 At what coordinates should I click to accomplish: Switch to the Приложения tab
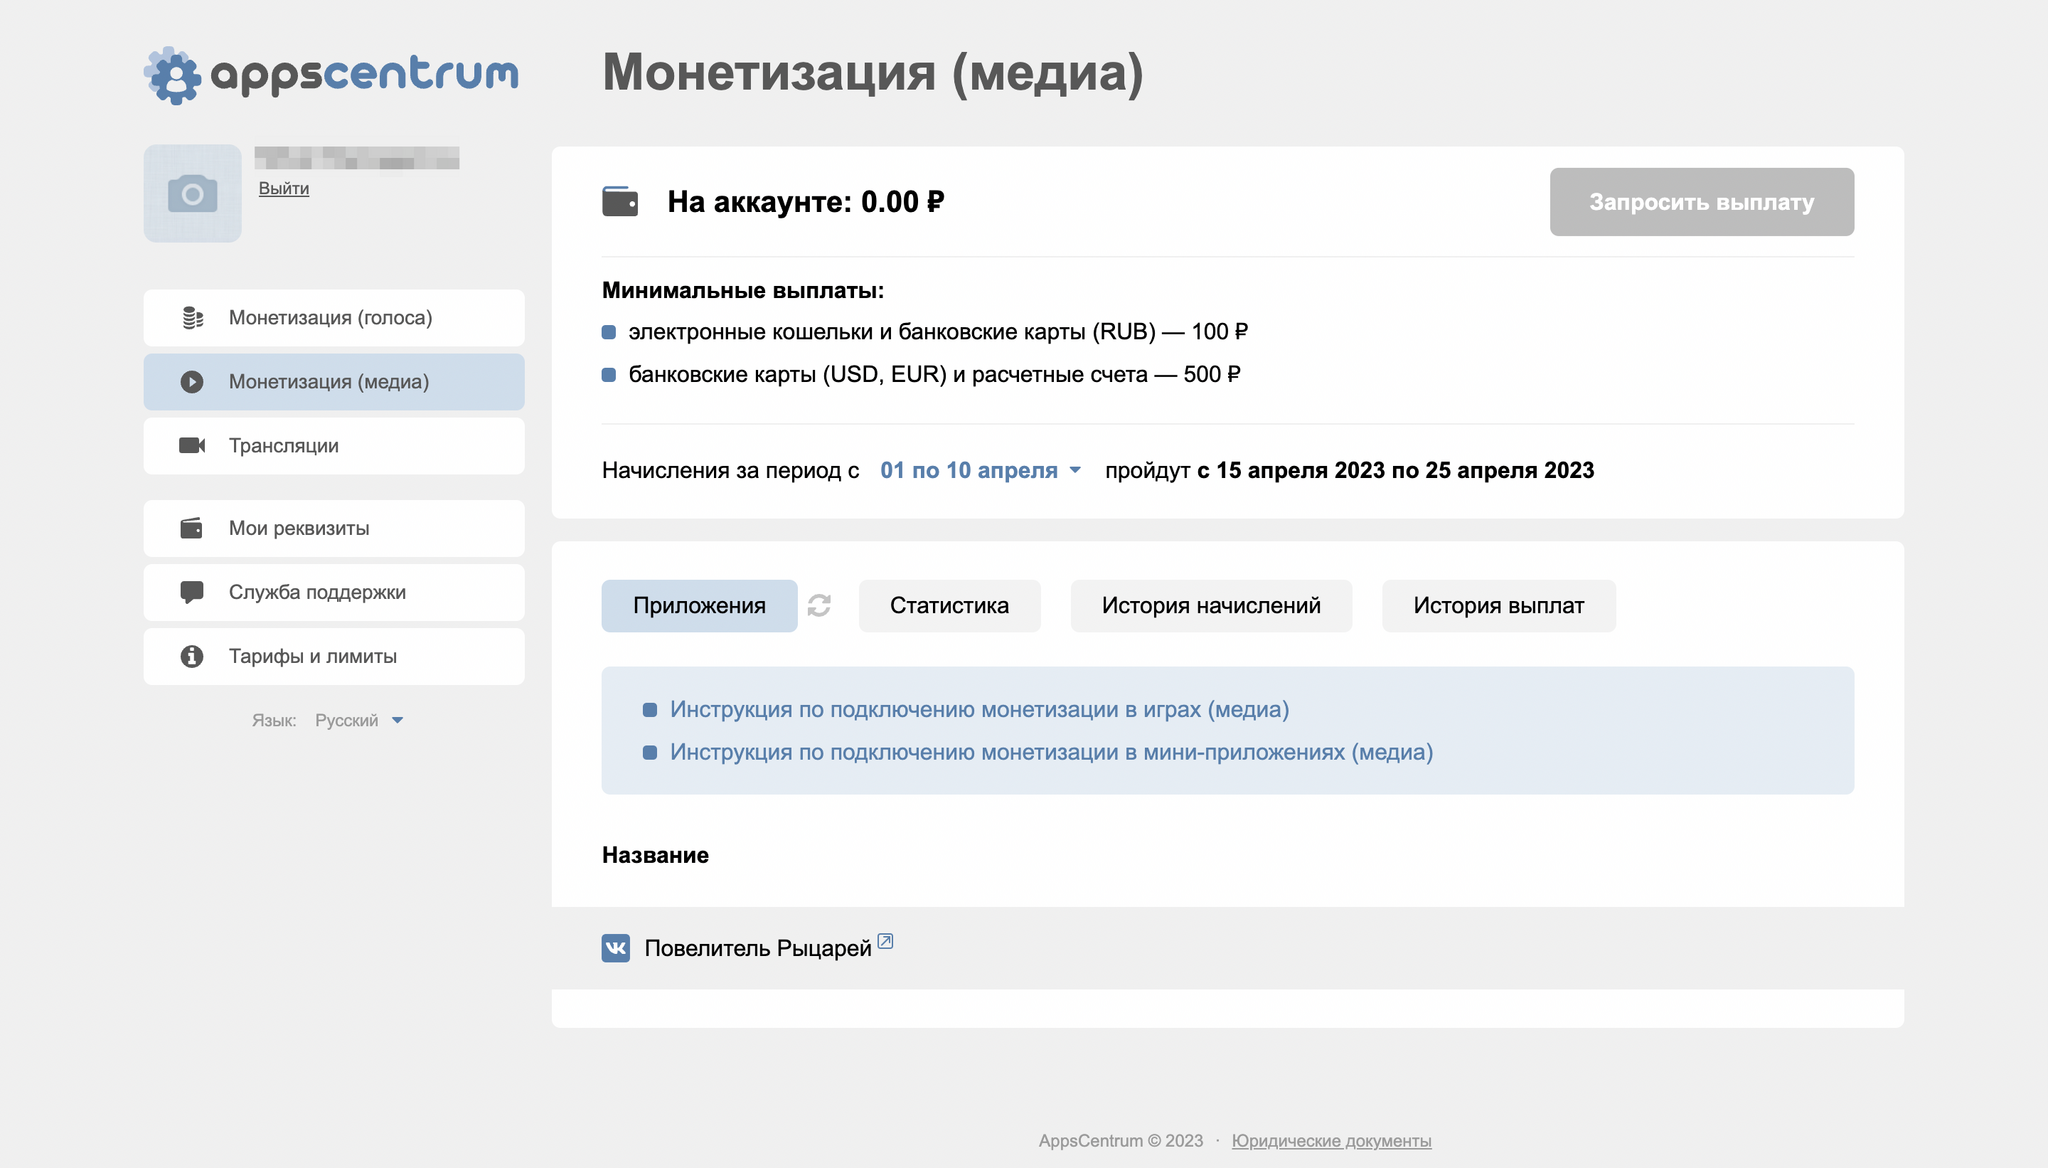tap(699, 606)
